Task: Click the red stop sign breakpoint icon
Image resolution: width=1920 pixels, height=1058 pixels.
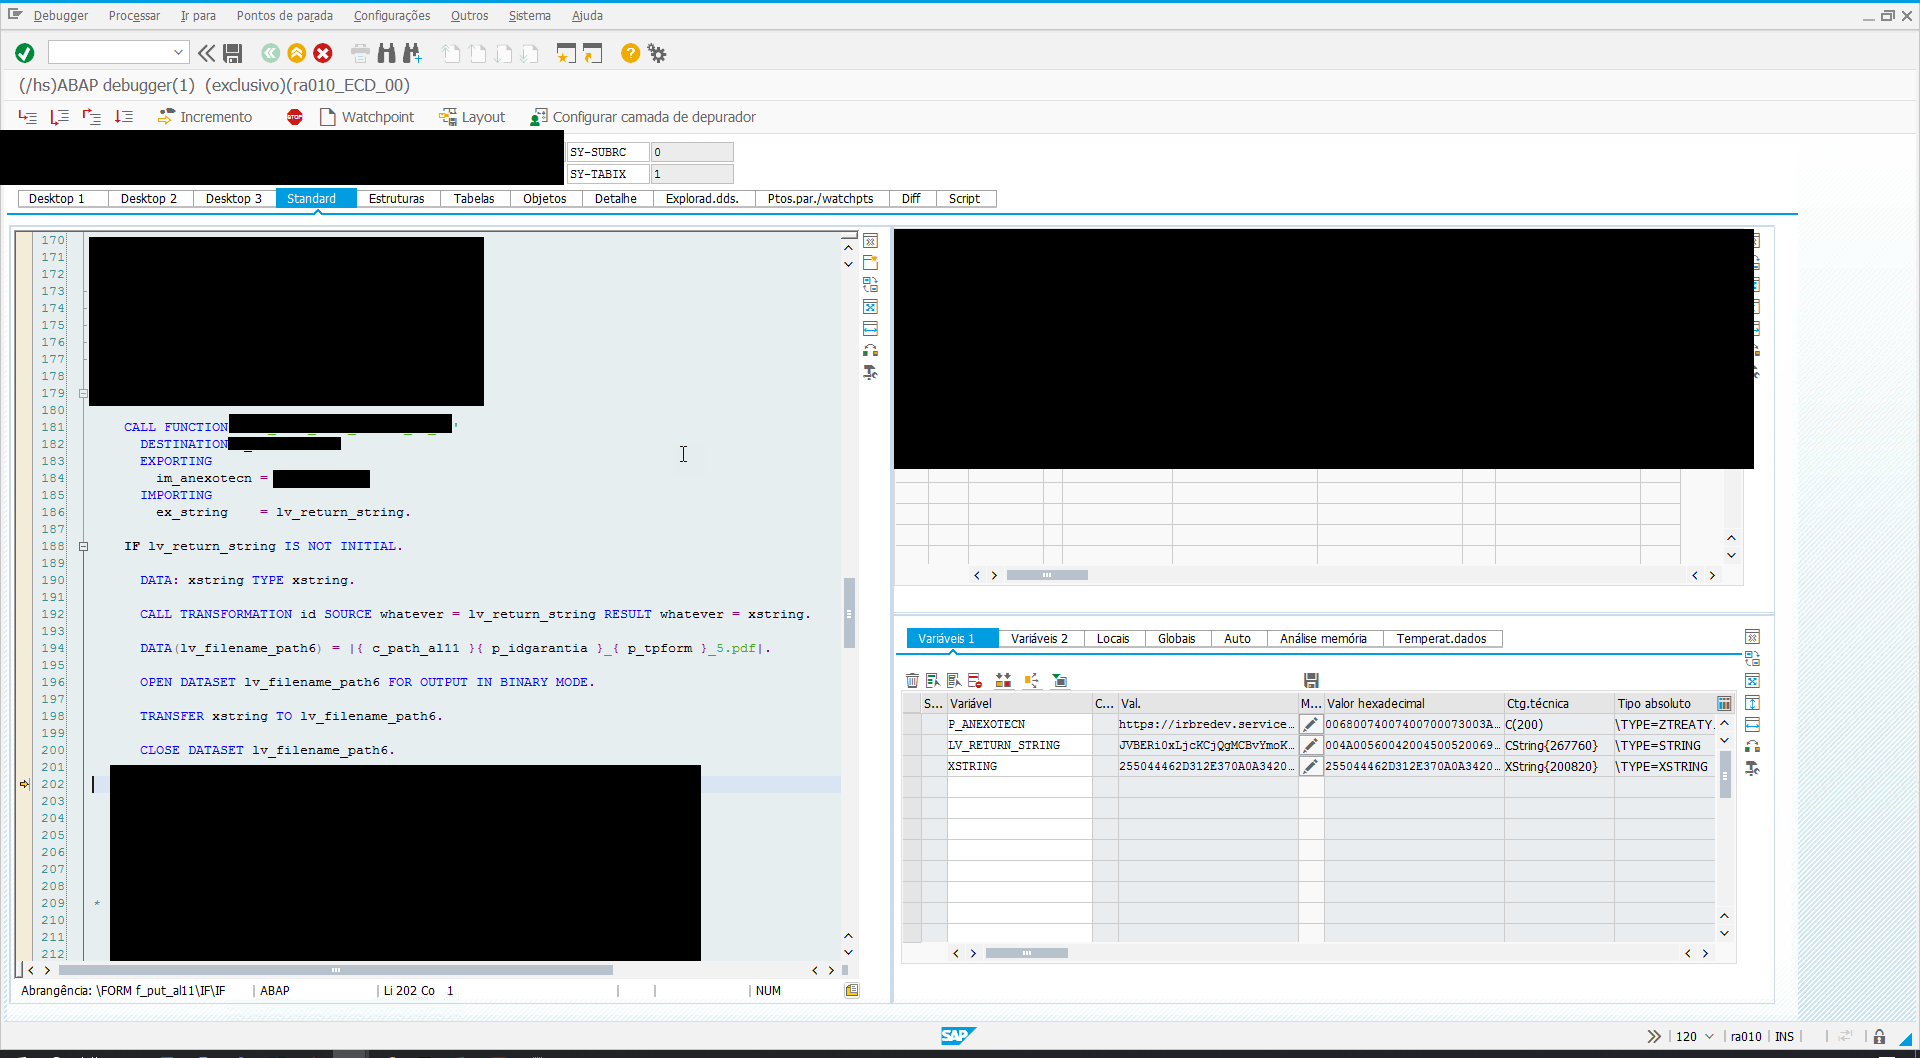Action: (x=294, y=117)
